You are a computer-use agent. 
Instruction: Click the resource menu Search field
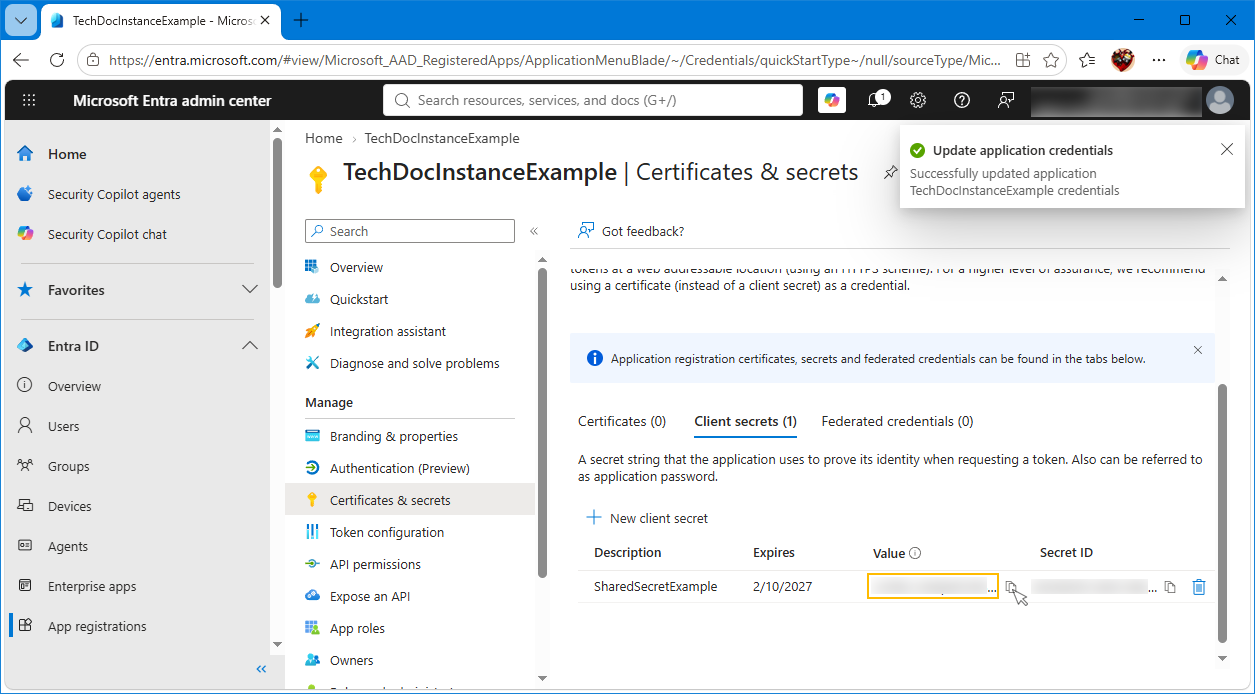[x=410, y=231]
